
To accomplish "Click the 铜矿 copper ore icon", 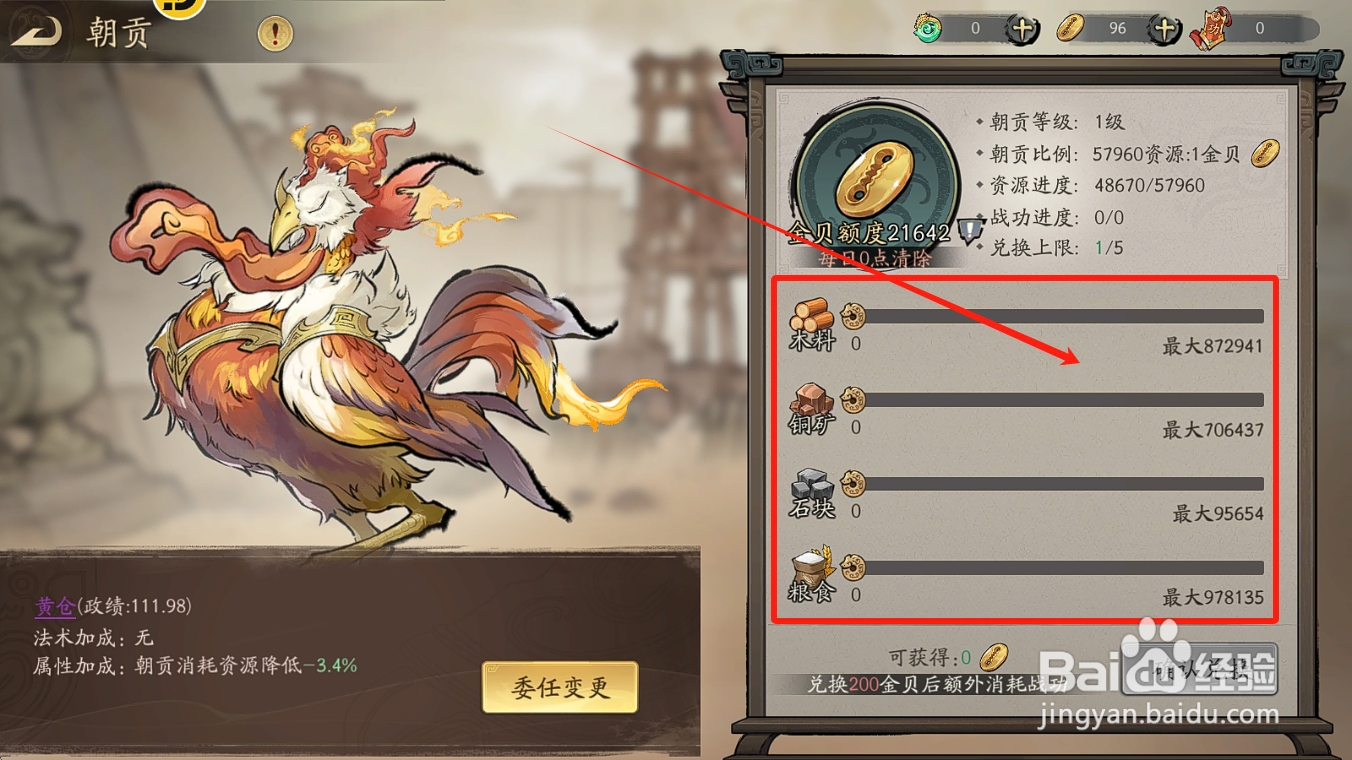I will point(811,399).
